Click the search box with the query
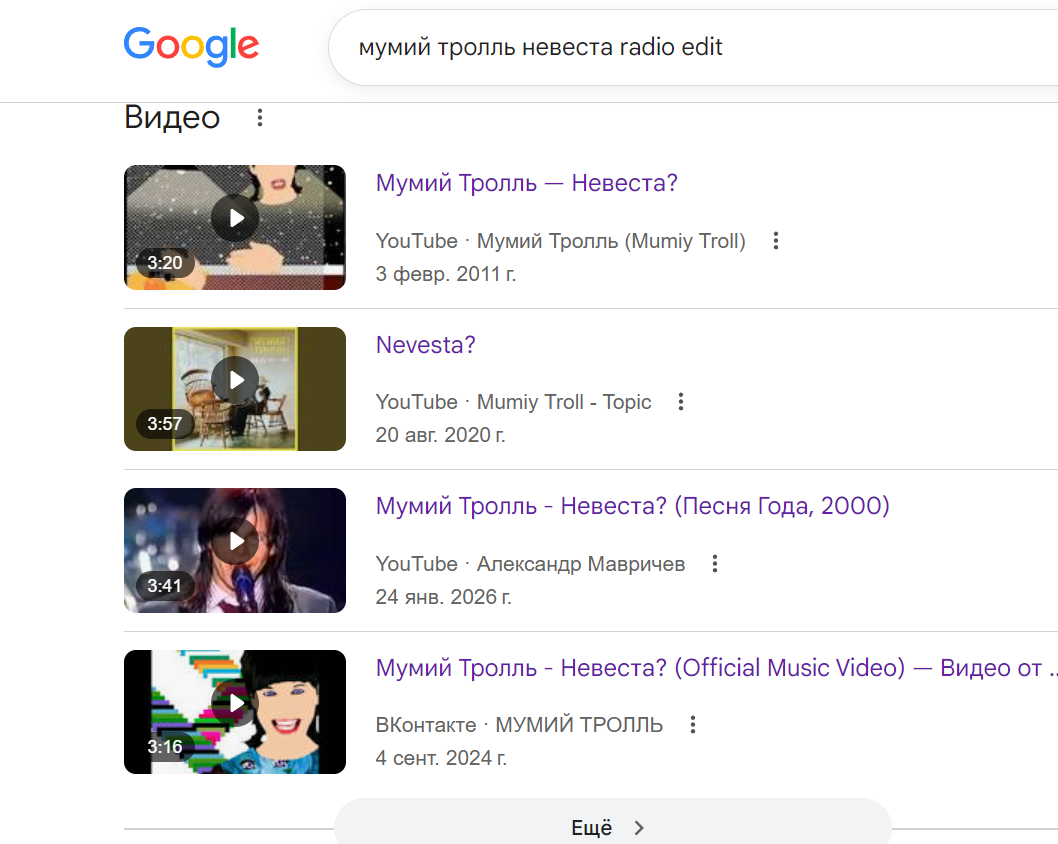 693,47
